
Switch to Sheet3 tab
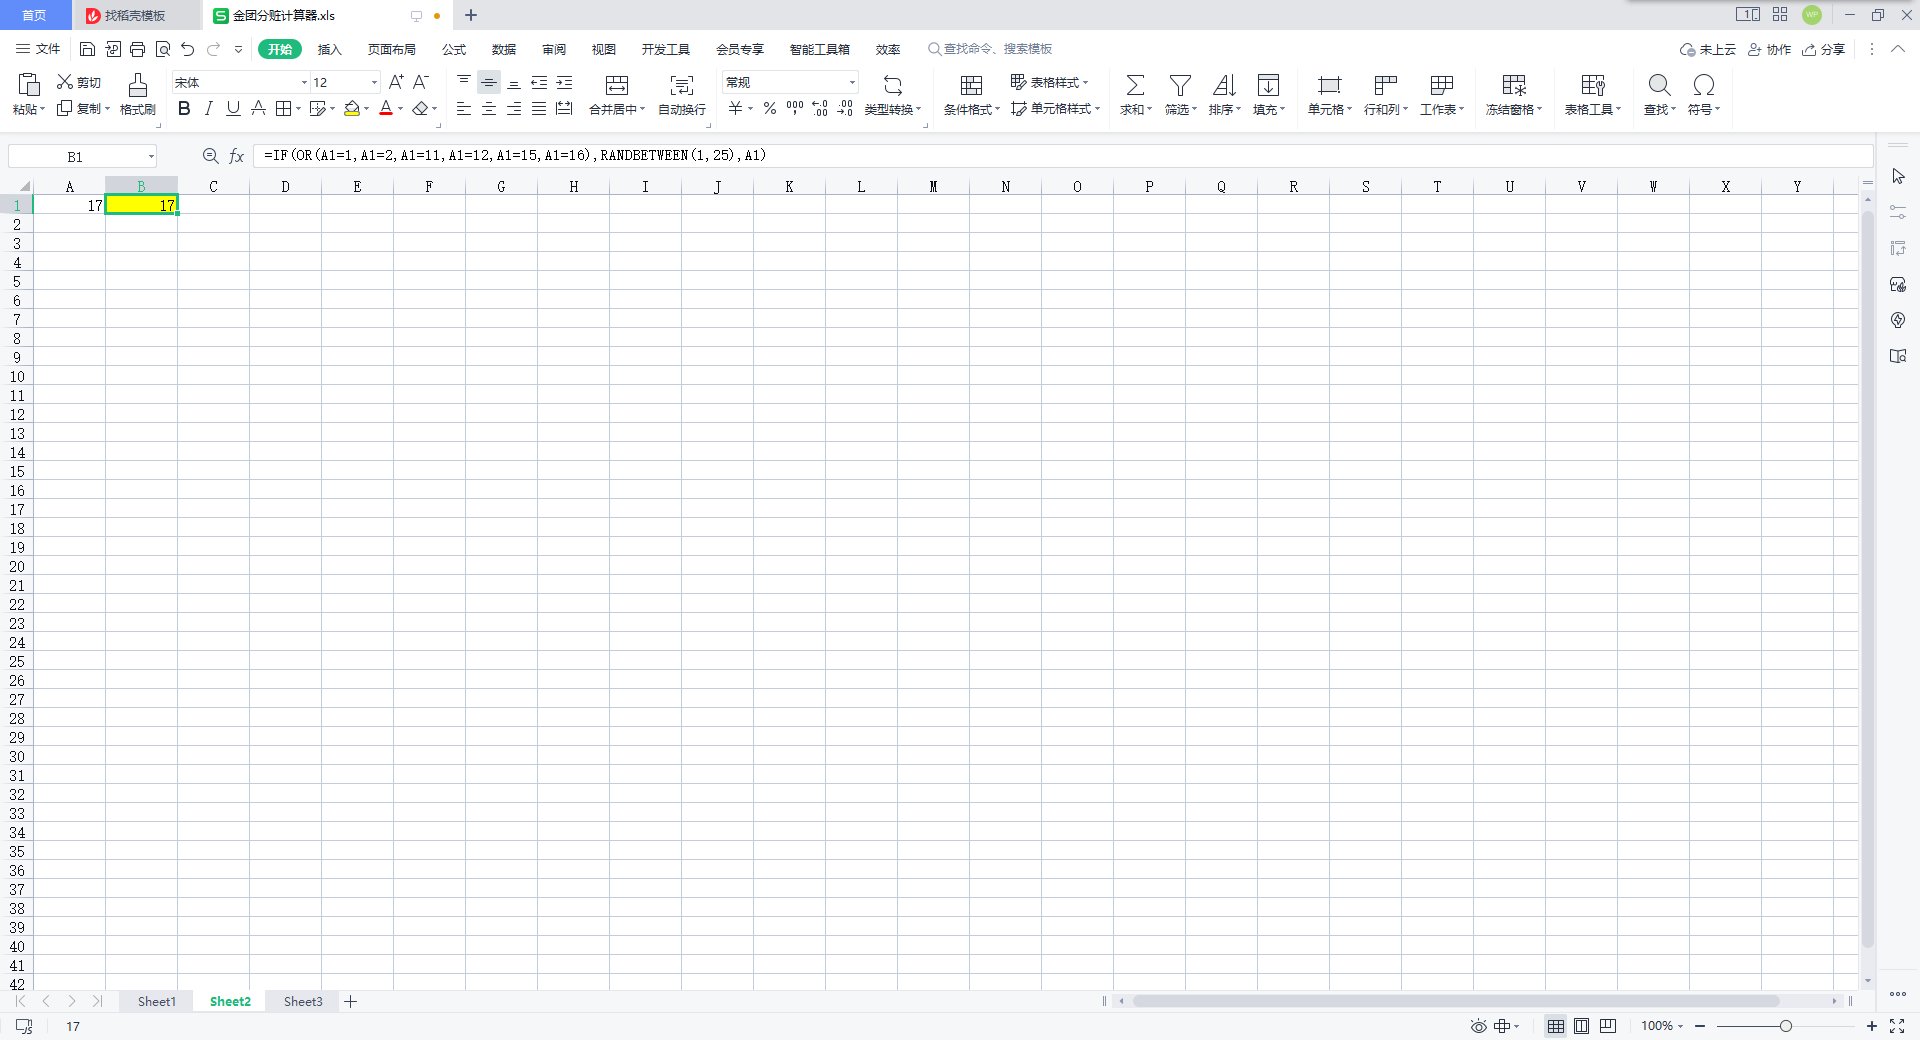coord(303,1001)
